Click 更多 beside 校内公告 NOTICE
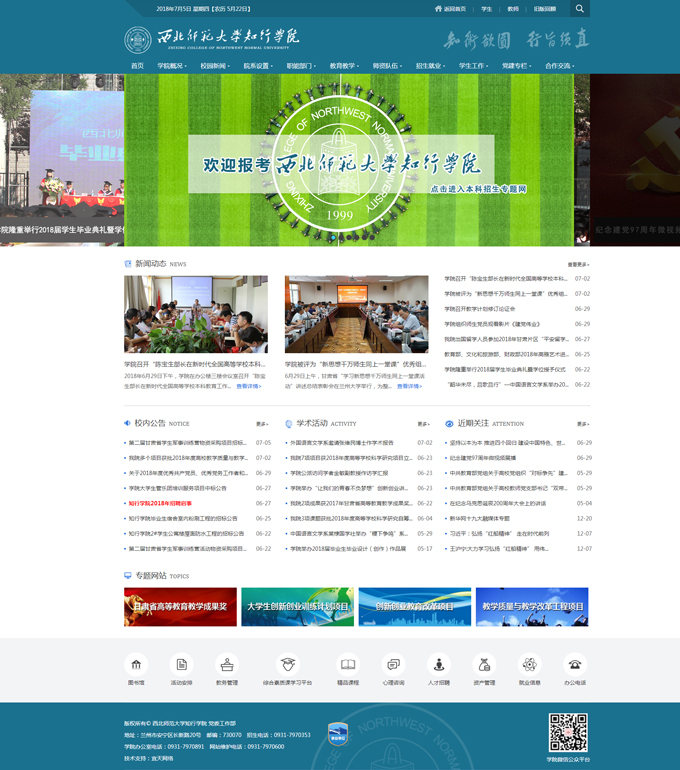The width and height of the screenshot is (680, 770). point(262,424)
